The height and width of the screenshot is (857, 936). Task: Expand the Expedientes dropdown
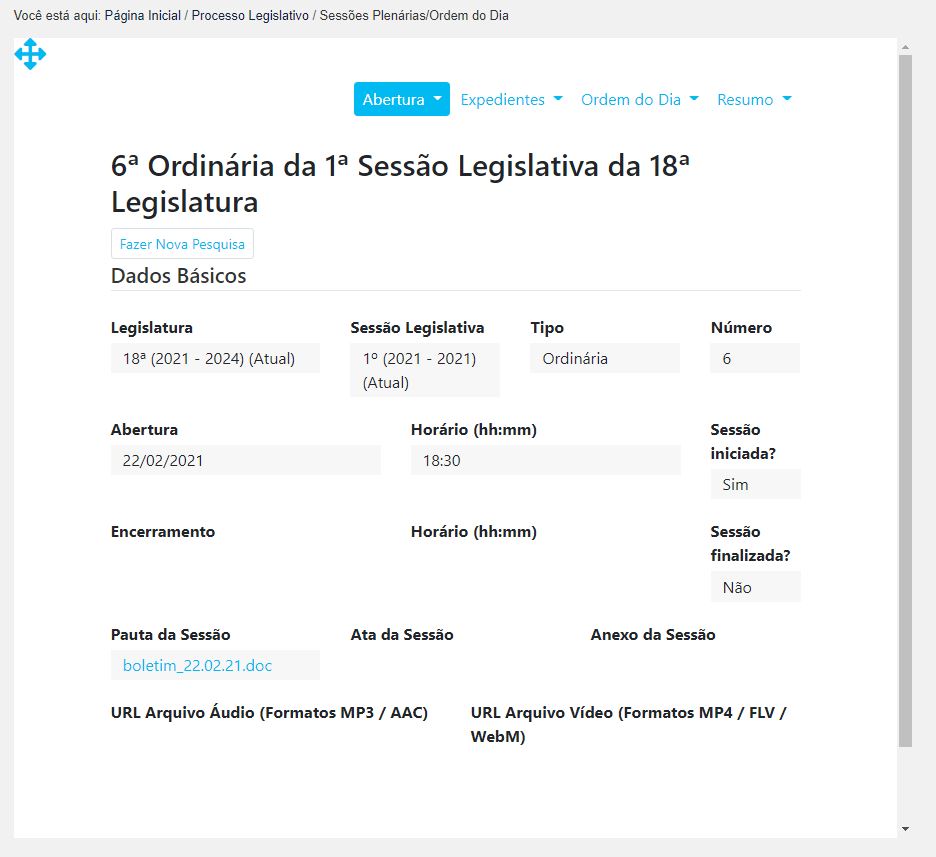click(x=511, y=99)
